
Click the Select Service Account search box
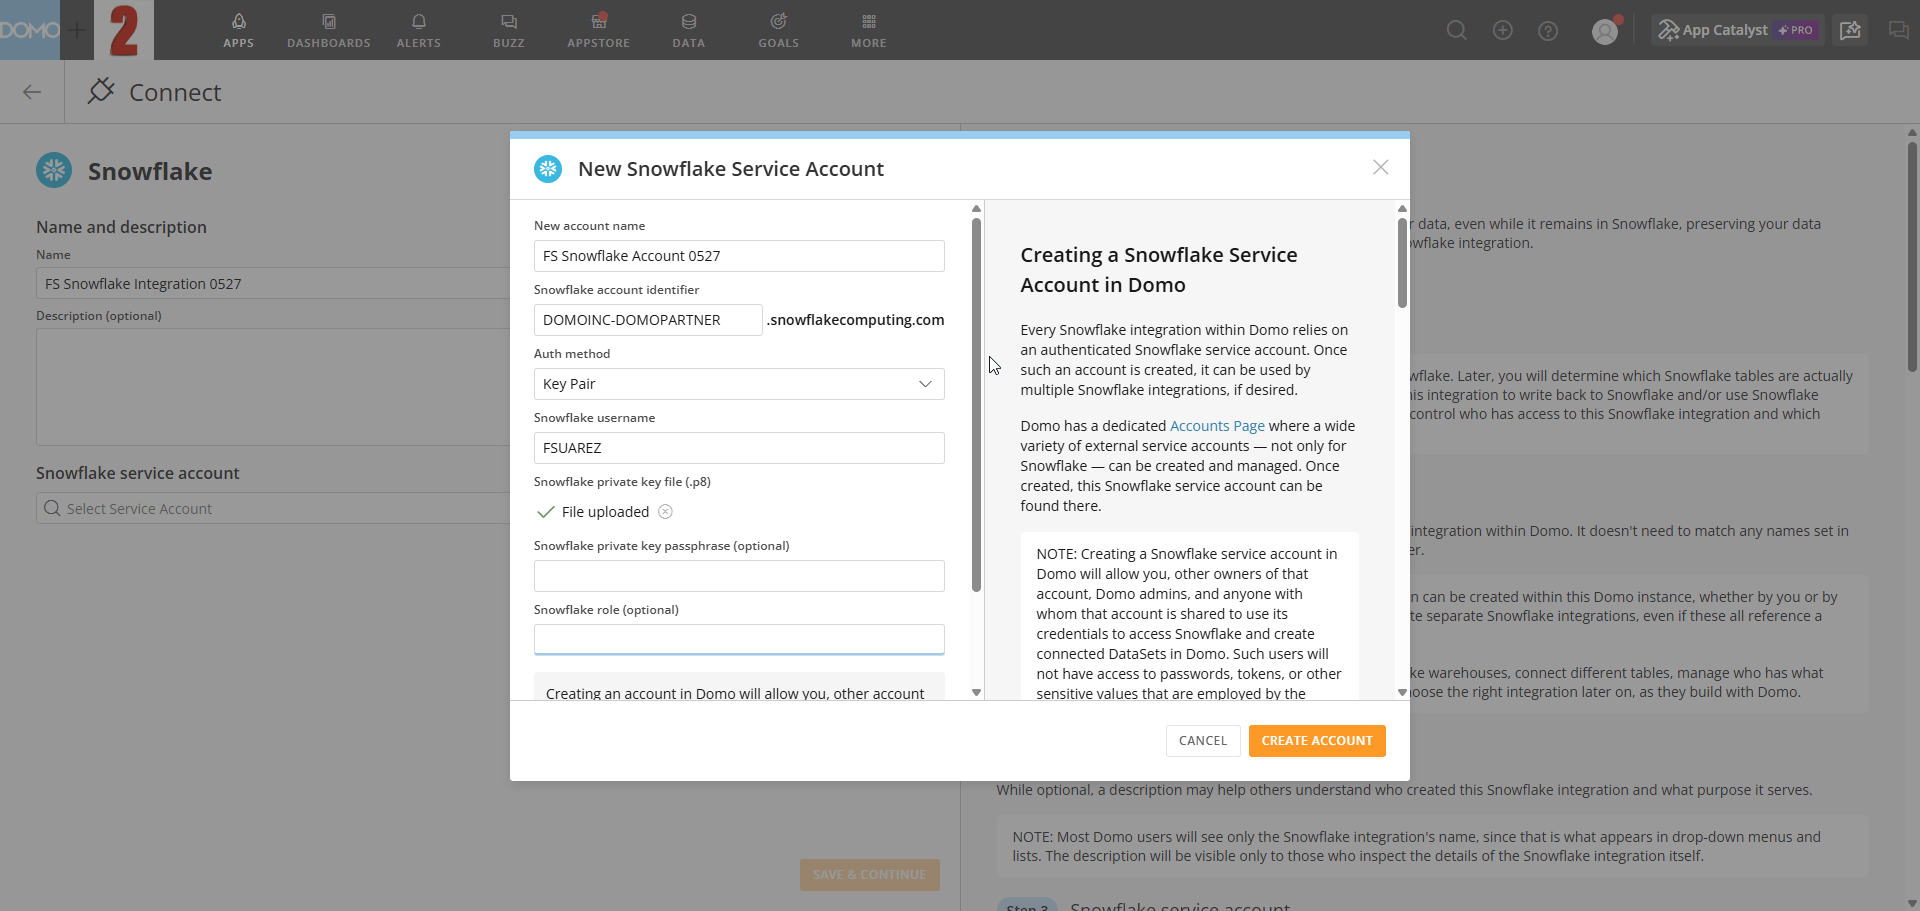coord(273,509)
